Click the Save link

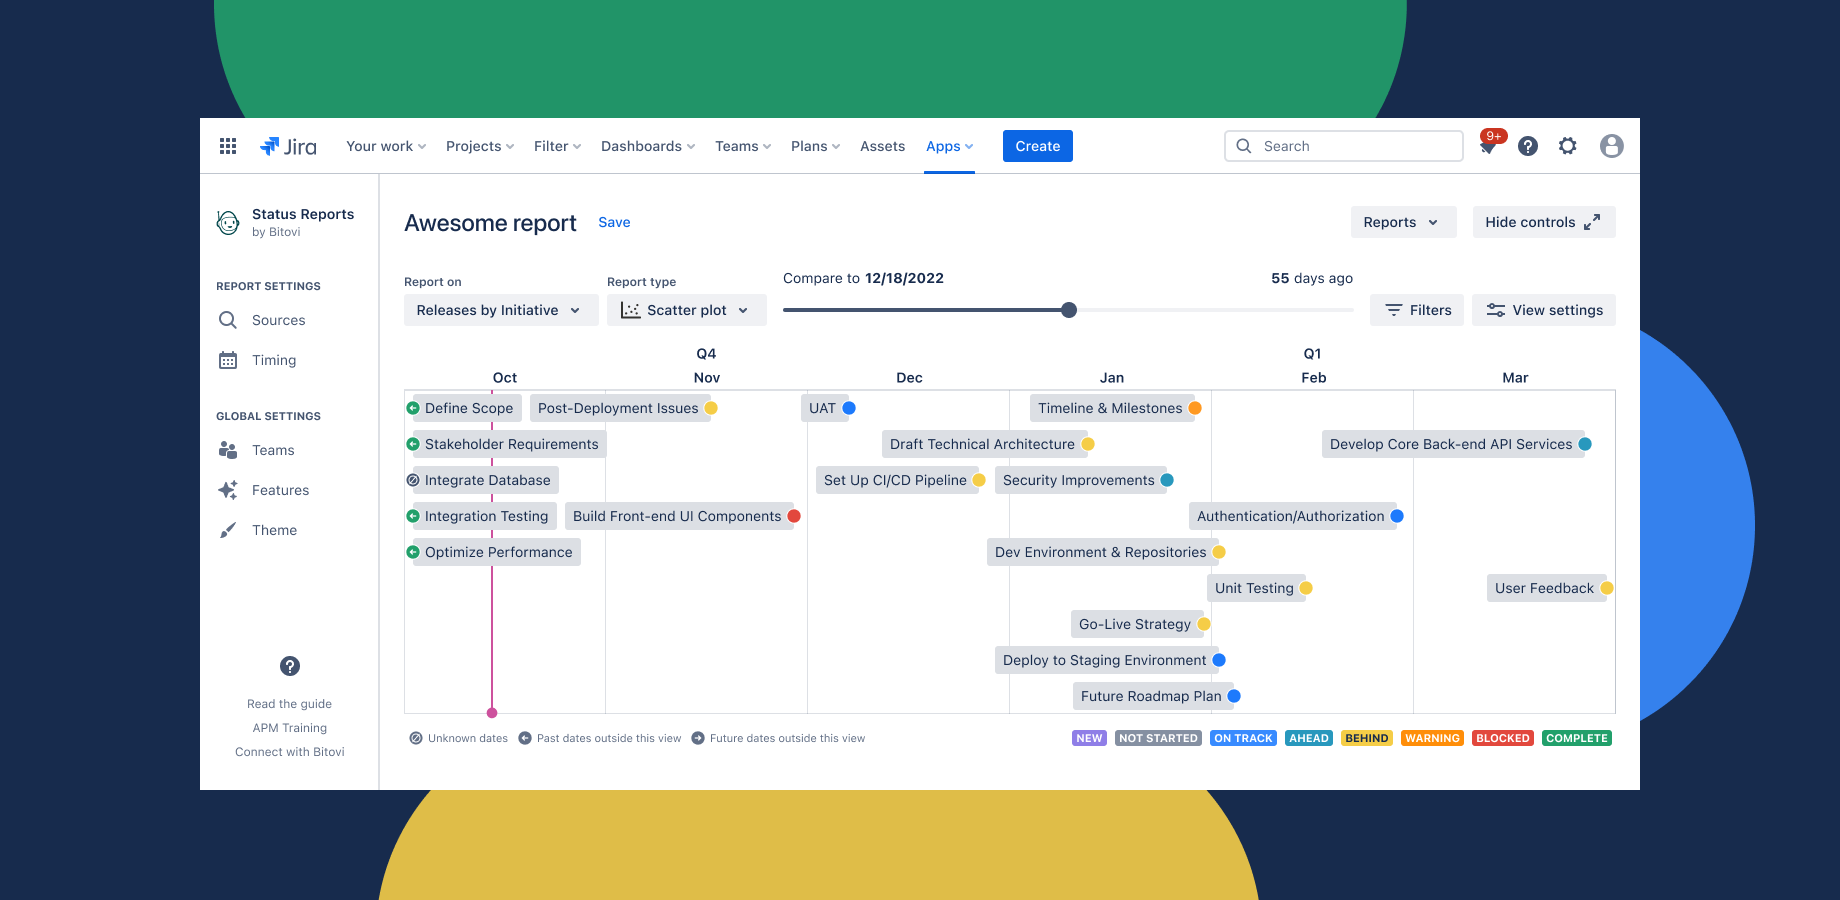(x=614, y=222)
